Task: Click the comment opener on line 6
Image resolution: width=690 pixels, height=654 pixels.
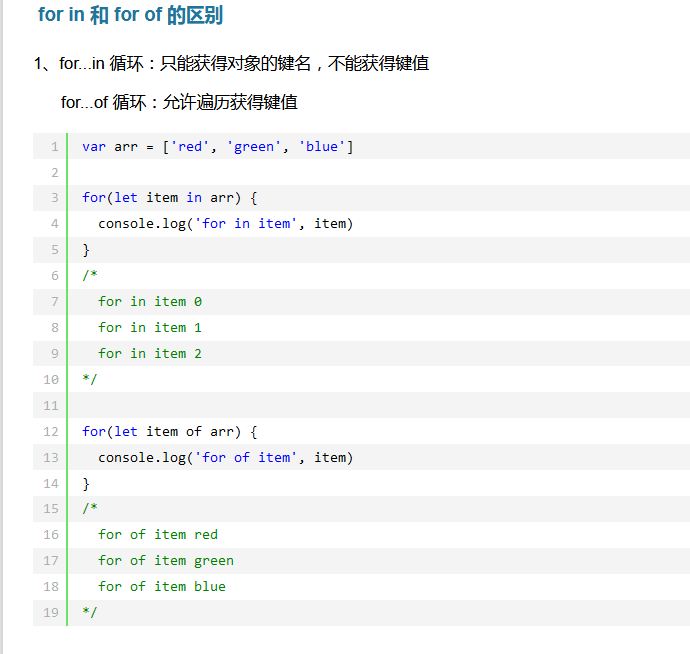Action: tap(90, 275)
